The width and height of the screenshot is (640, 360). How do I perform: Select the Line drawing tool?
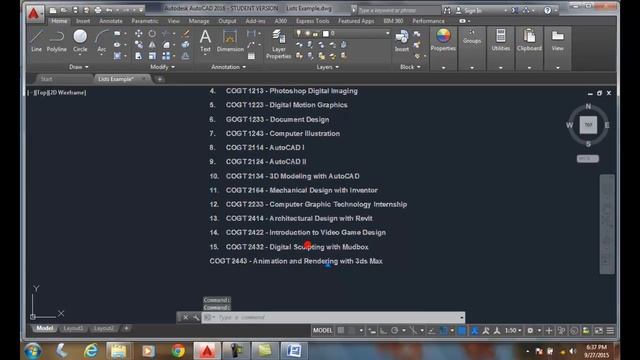tap(36, 40)
